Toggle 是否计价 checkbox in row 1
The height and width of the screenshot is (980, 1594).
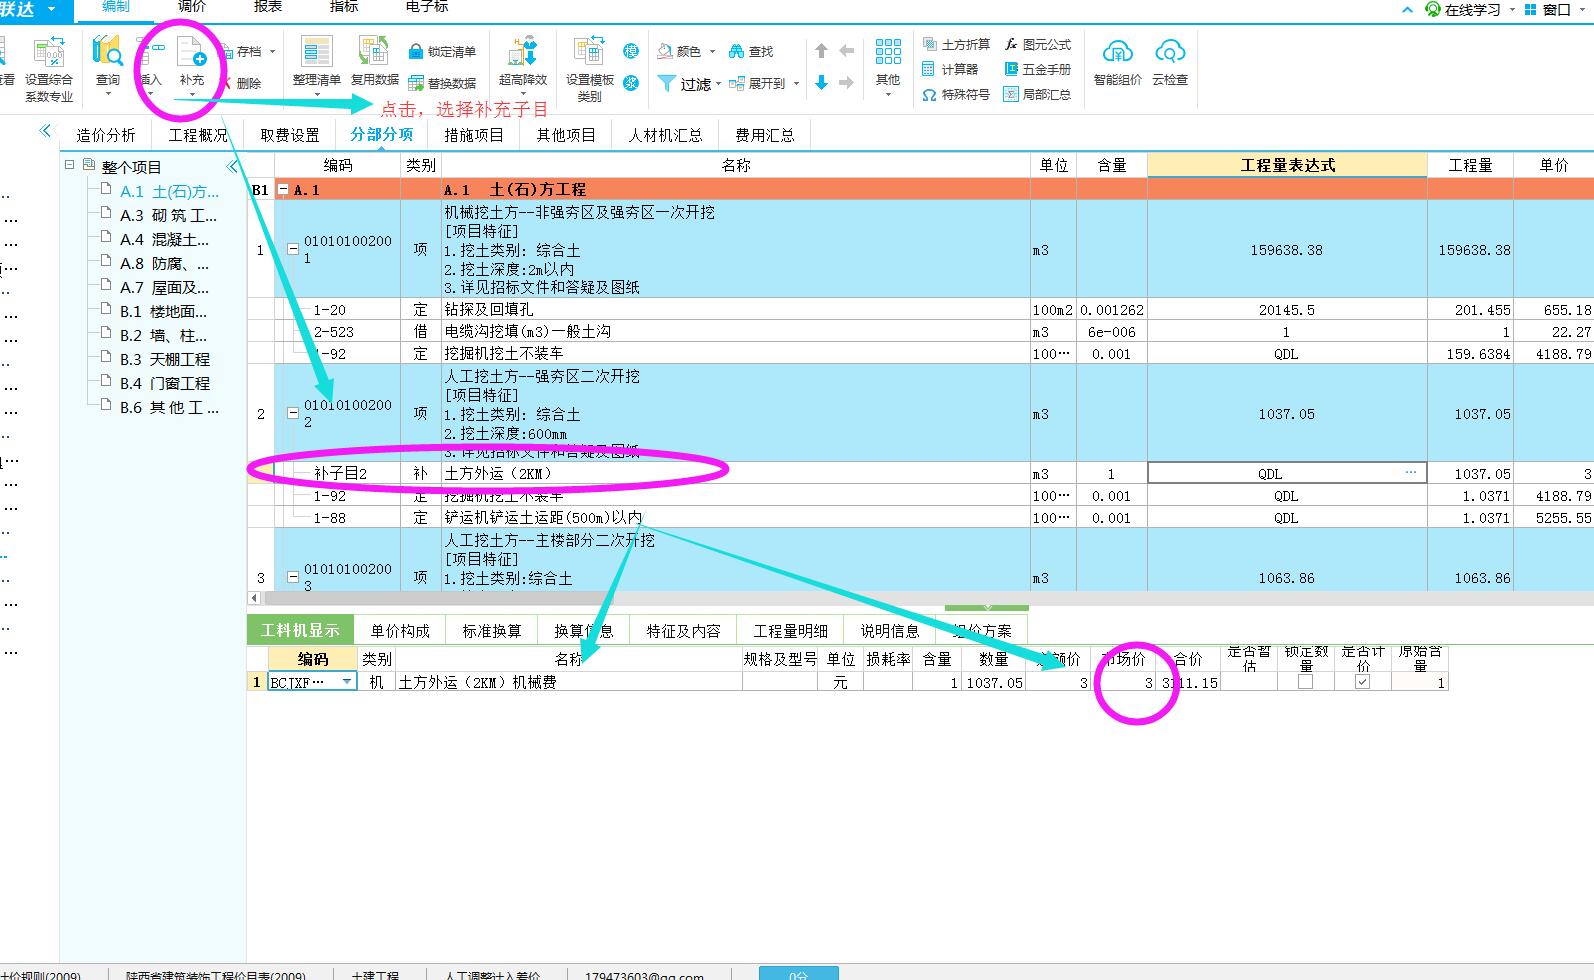click(x=1362, y=682)
